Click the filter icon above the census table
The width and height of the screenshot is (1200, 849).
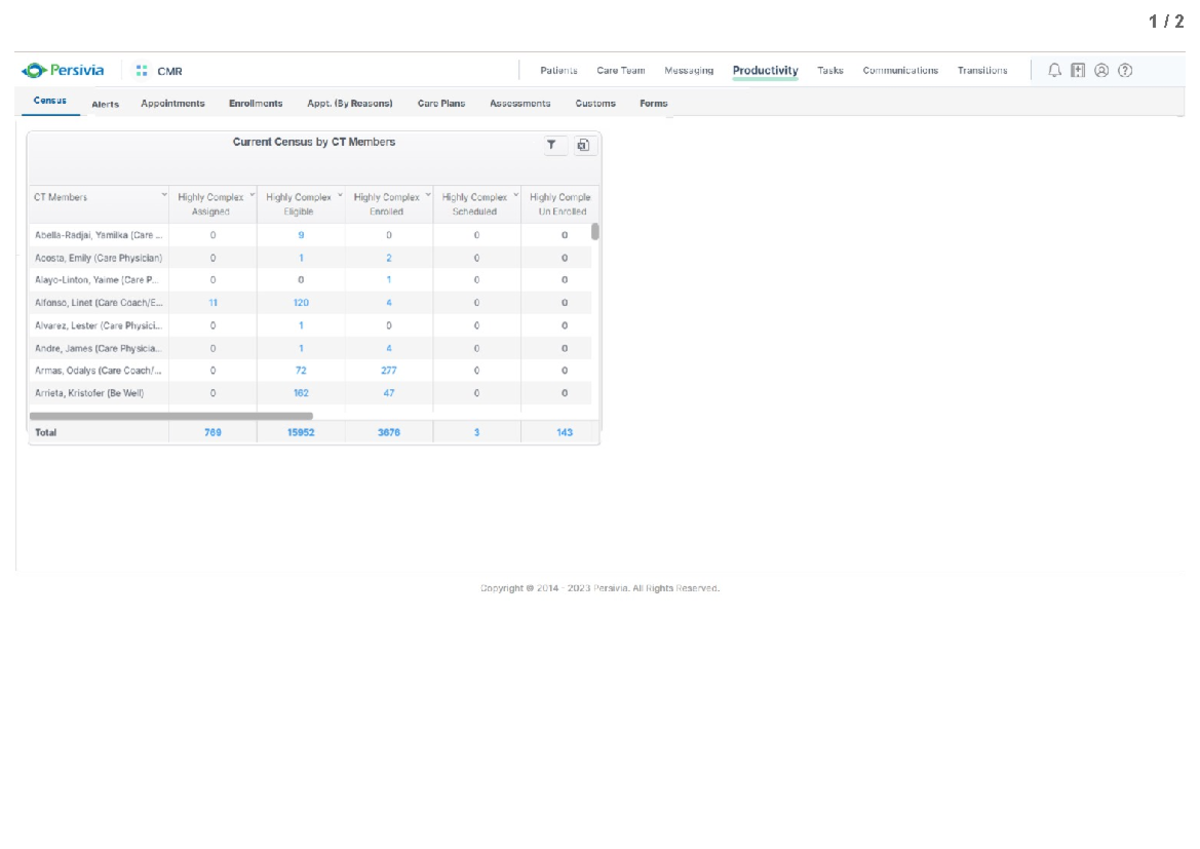[x=551, y=144]
